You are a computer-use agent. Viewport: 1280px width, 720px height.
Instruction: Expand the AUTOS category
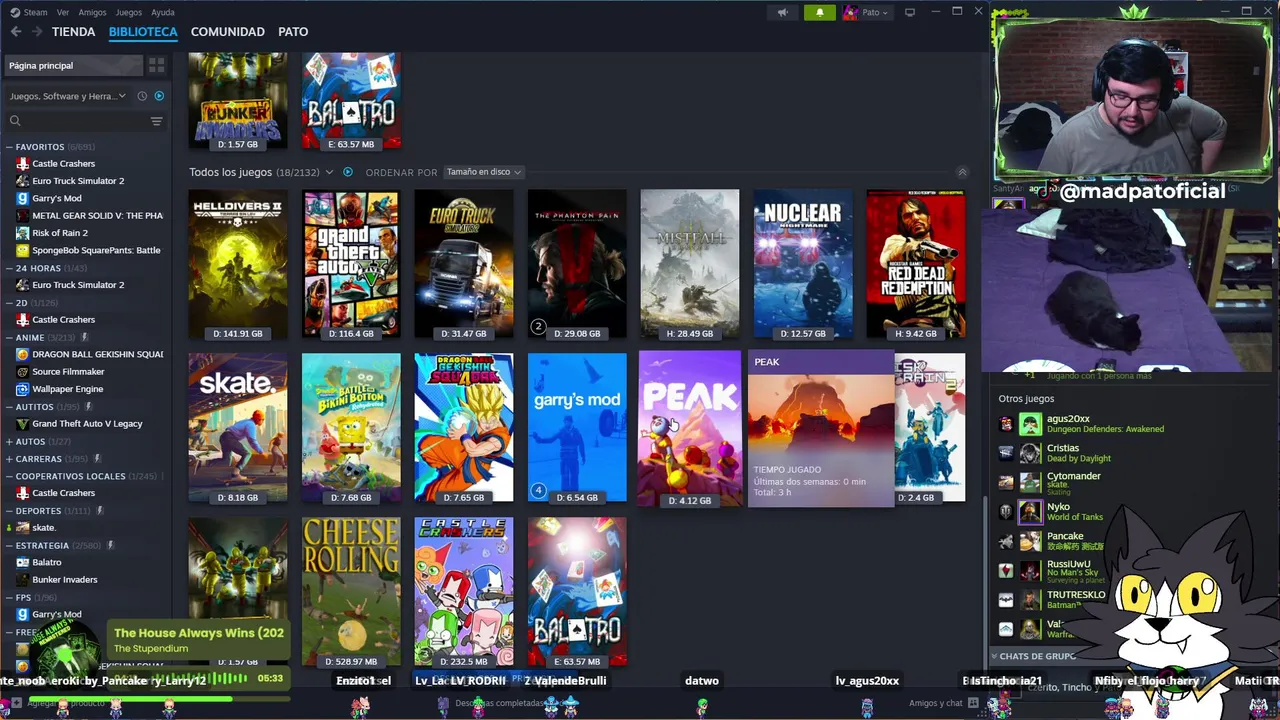click(x=9, y=441)
